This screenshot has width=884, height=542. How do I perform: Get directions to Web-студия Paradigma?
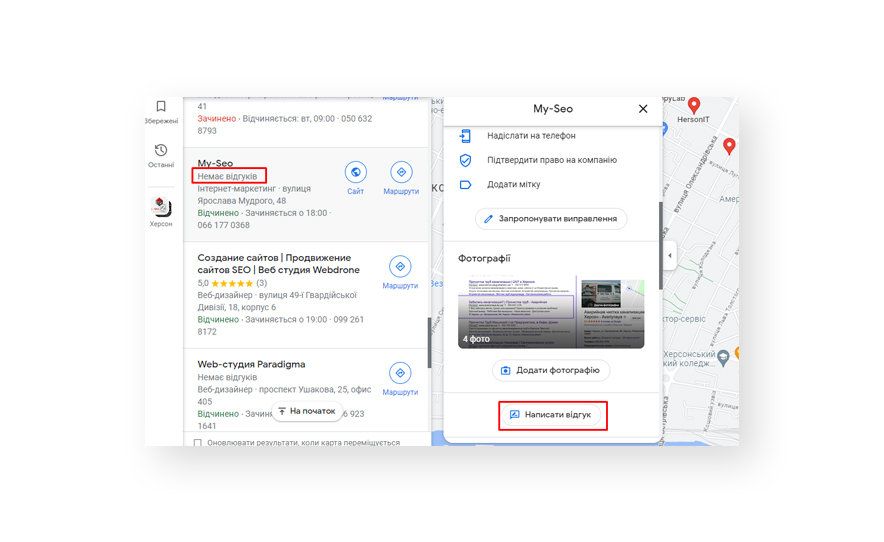point(400,373)
